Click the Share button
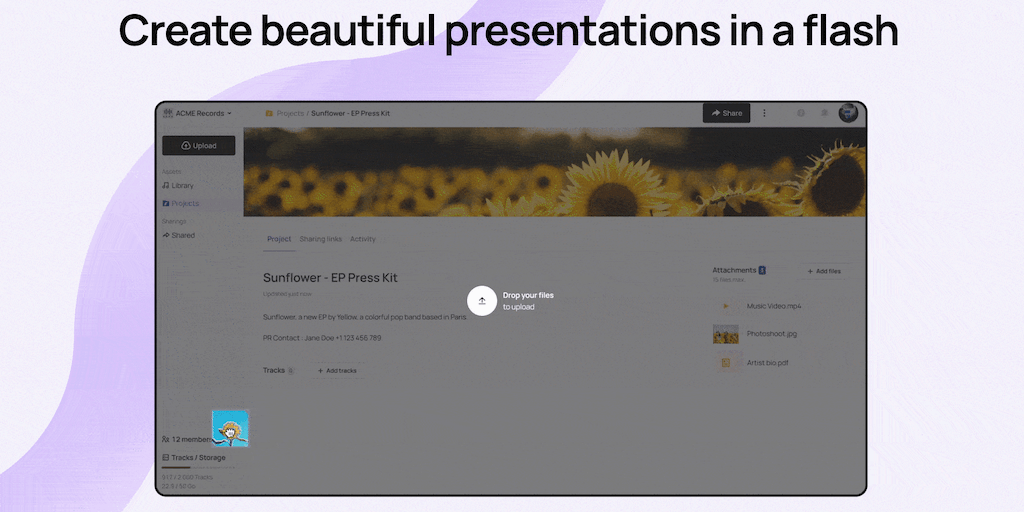Viewport: 1024px width, 512px height. click(727, 114)
